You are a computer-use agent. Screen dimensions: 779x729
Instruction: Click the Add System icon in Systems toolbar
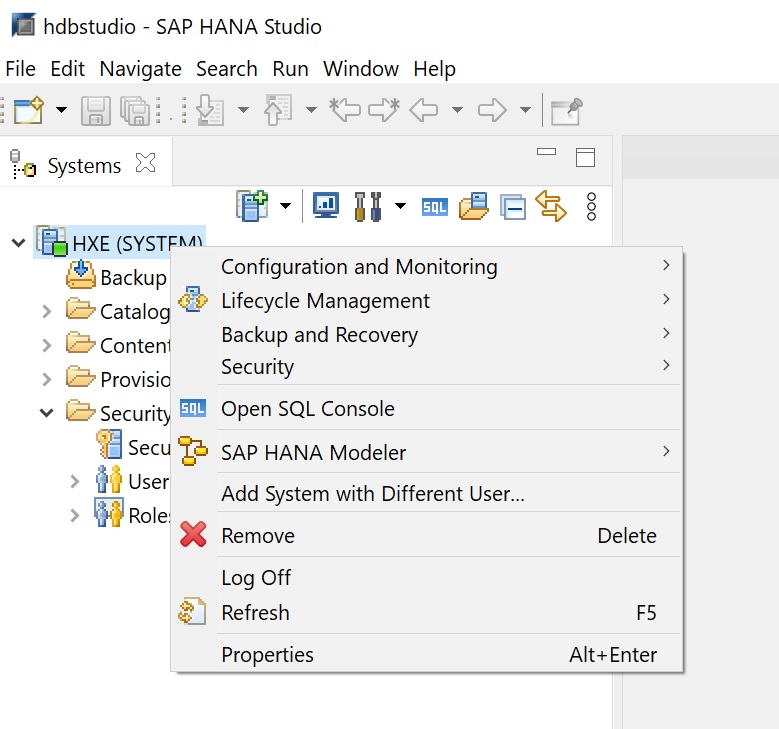[x=252, y=206]
